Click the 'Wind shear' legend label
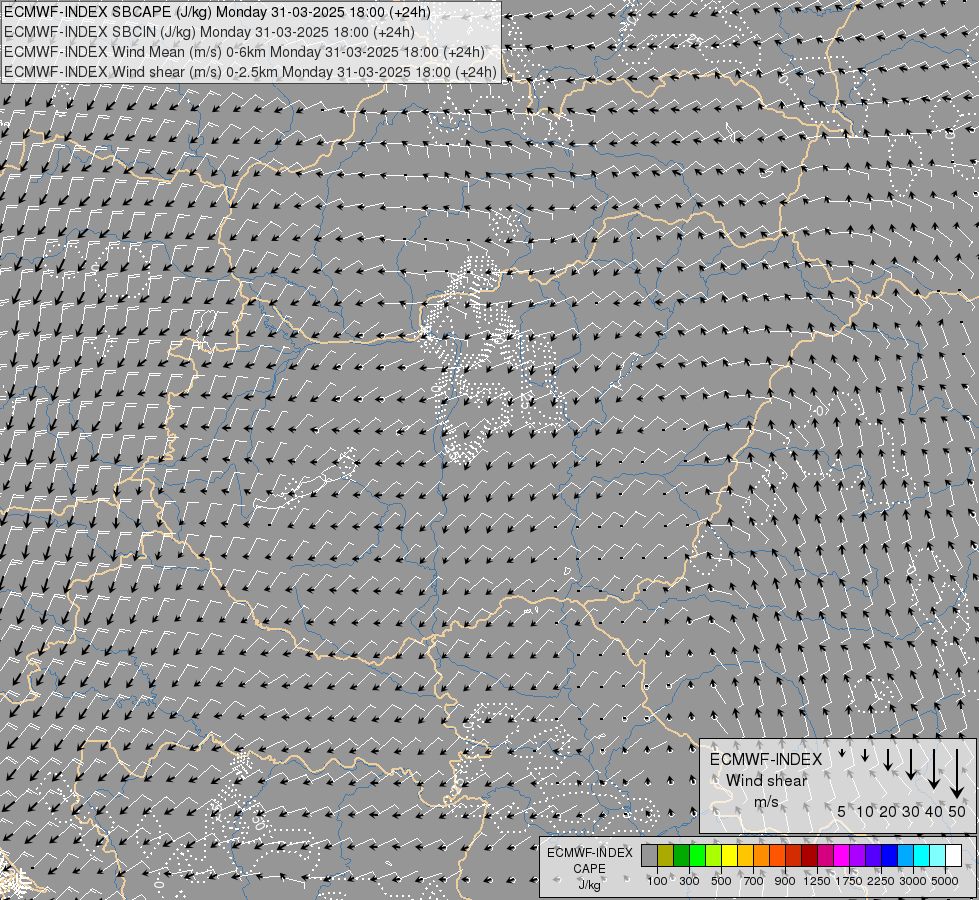The height and width of the screenshot is (900, 979). [766, 781]
